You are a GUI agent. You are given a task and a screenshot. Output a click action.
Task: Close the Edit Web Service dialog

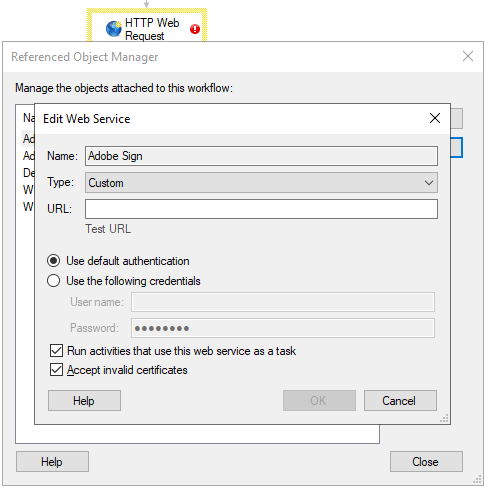point(435,118)
